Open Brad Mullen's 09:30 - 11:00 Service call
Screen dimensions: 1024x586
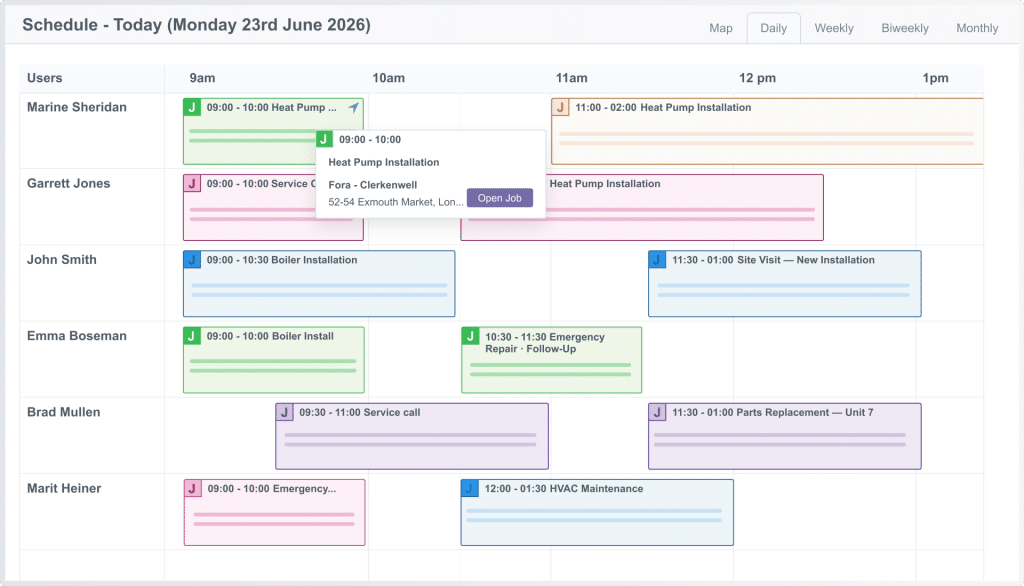(411, 436)
